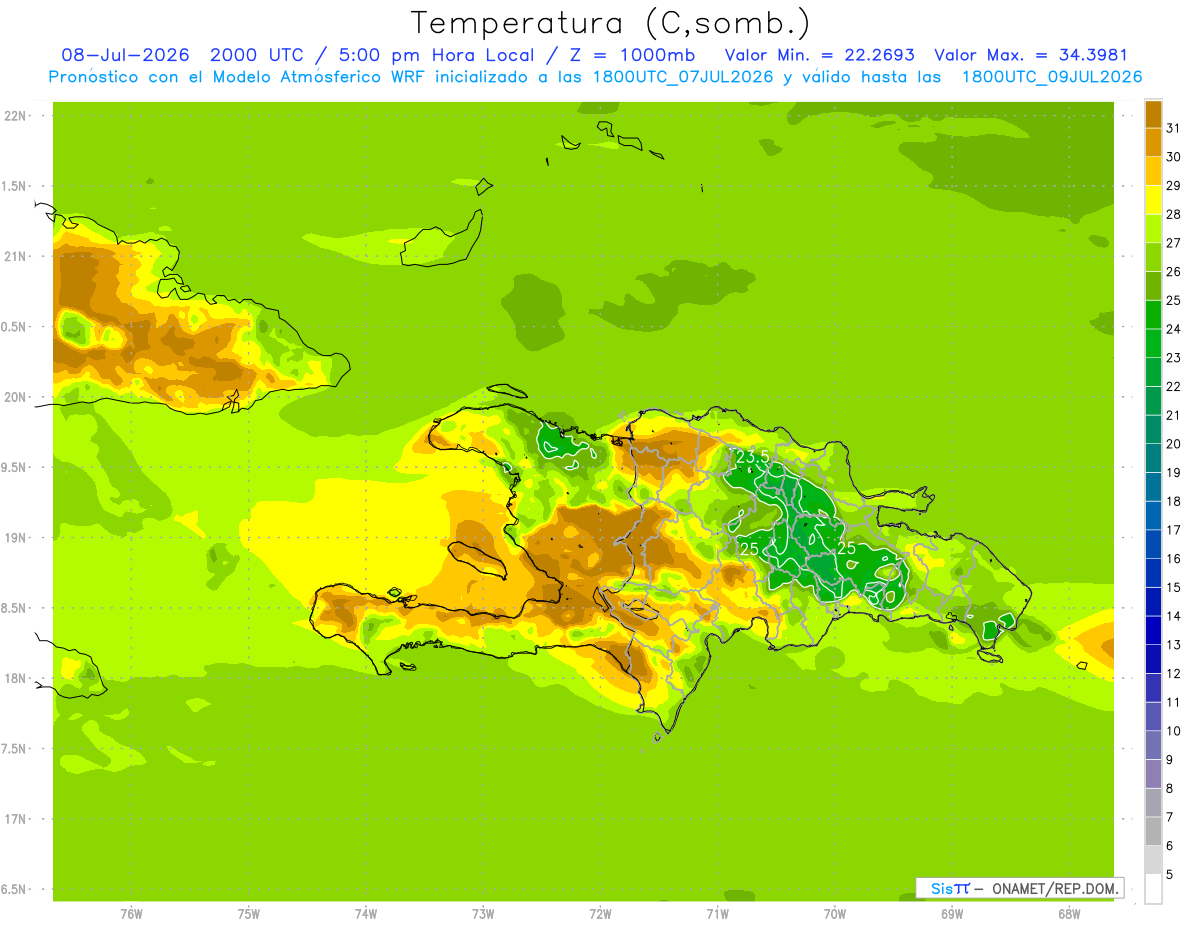
Task: Click the "71W" longitude axis label
Action: [717, 913]
